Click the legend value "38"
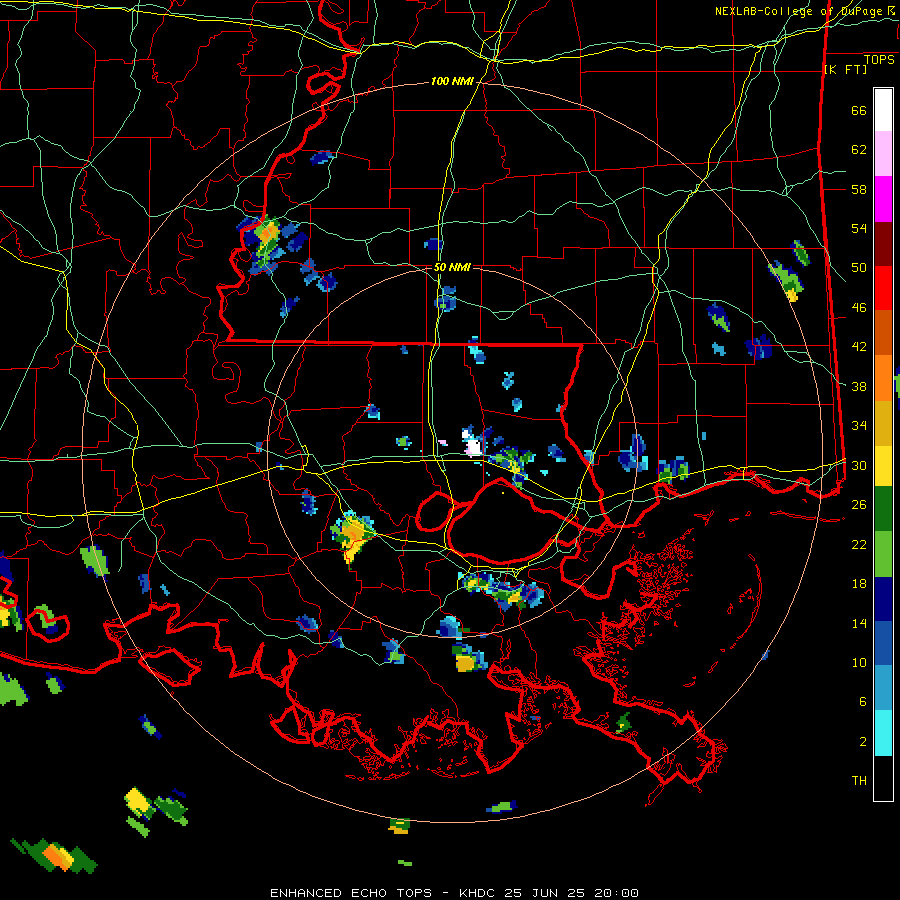 859,386
